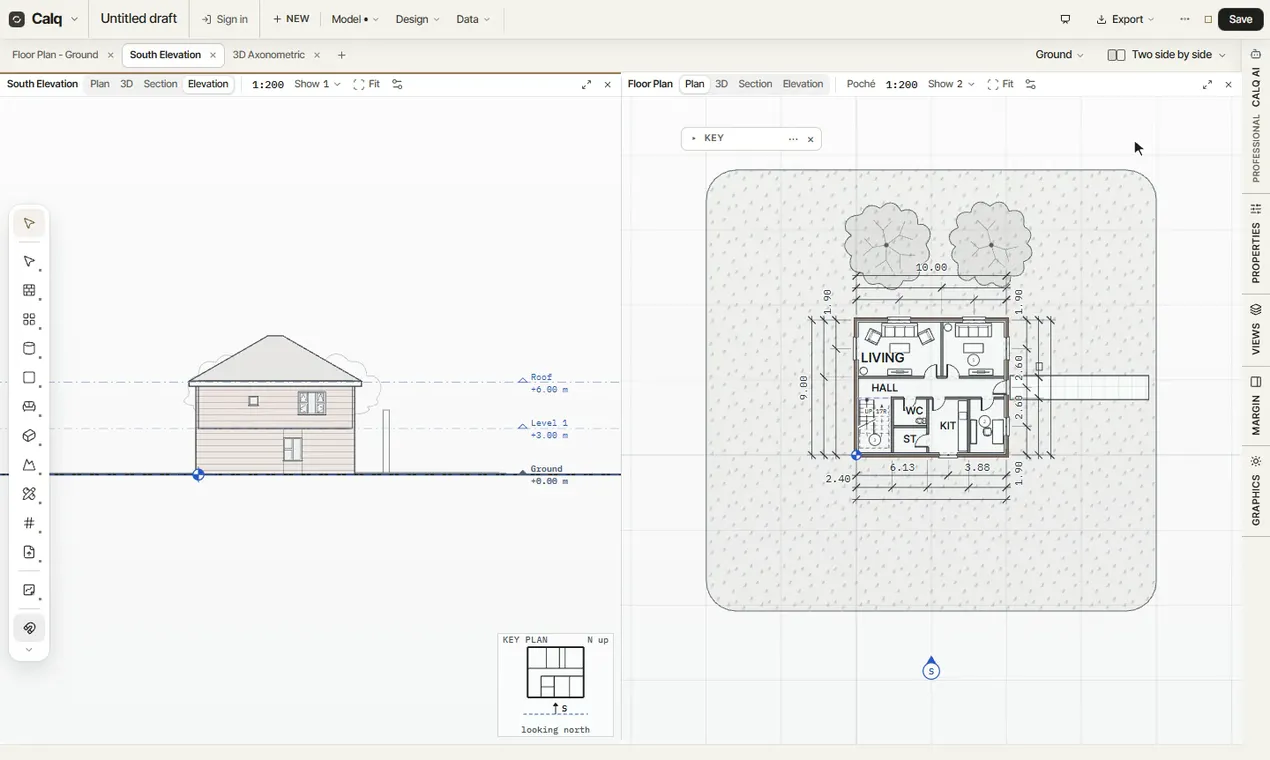This screenshot has height=760, width=1270.
Task: Open the Model dropdown menu
Action: (355, 19)
